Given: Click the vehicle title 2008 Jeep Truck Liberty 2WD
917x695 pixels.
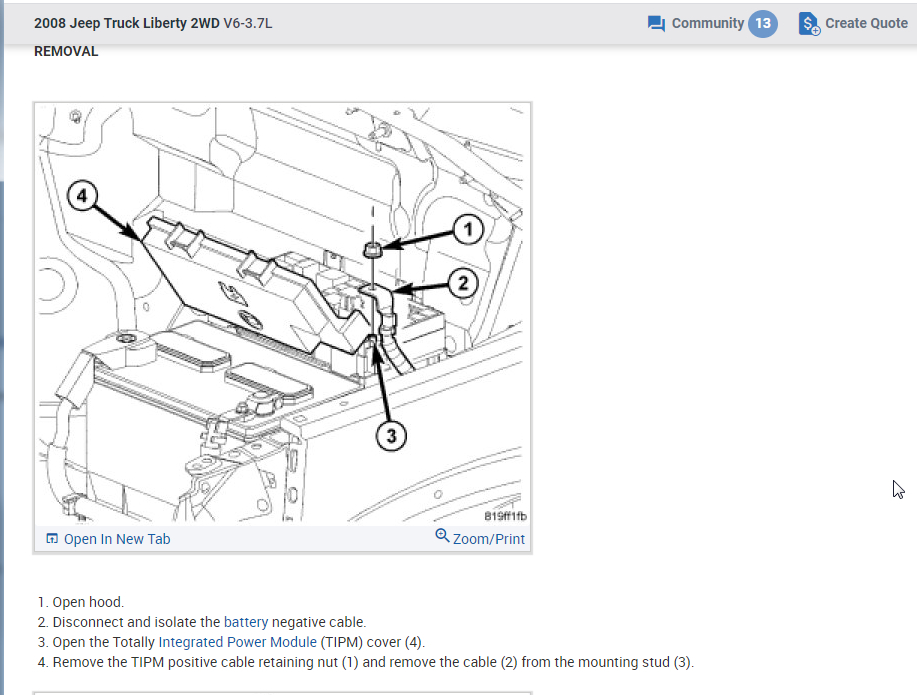Looking at the screenshot, I should pyautogui.click(x=126, y=23).
